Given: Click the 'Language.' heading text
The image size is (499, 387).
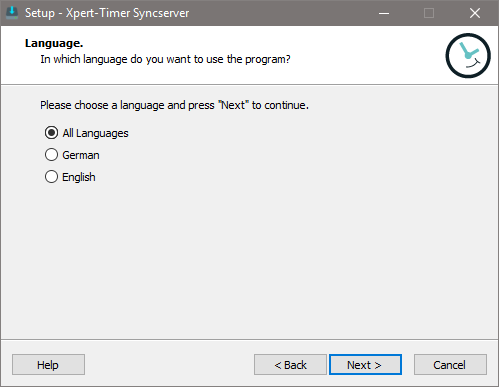Looking at the screenshot, I should (x=54, y=43).
